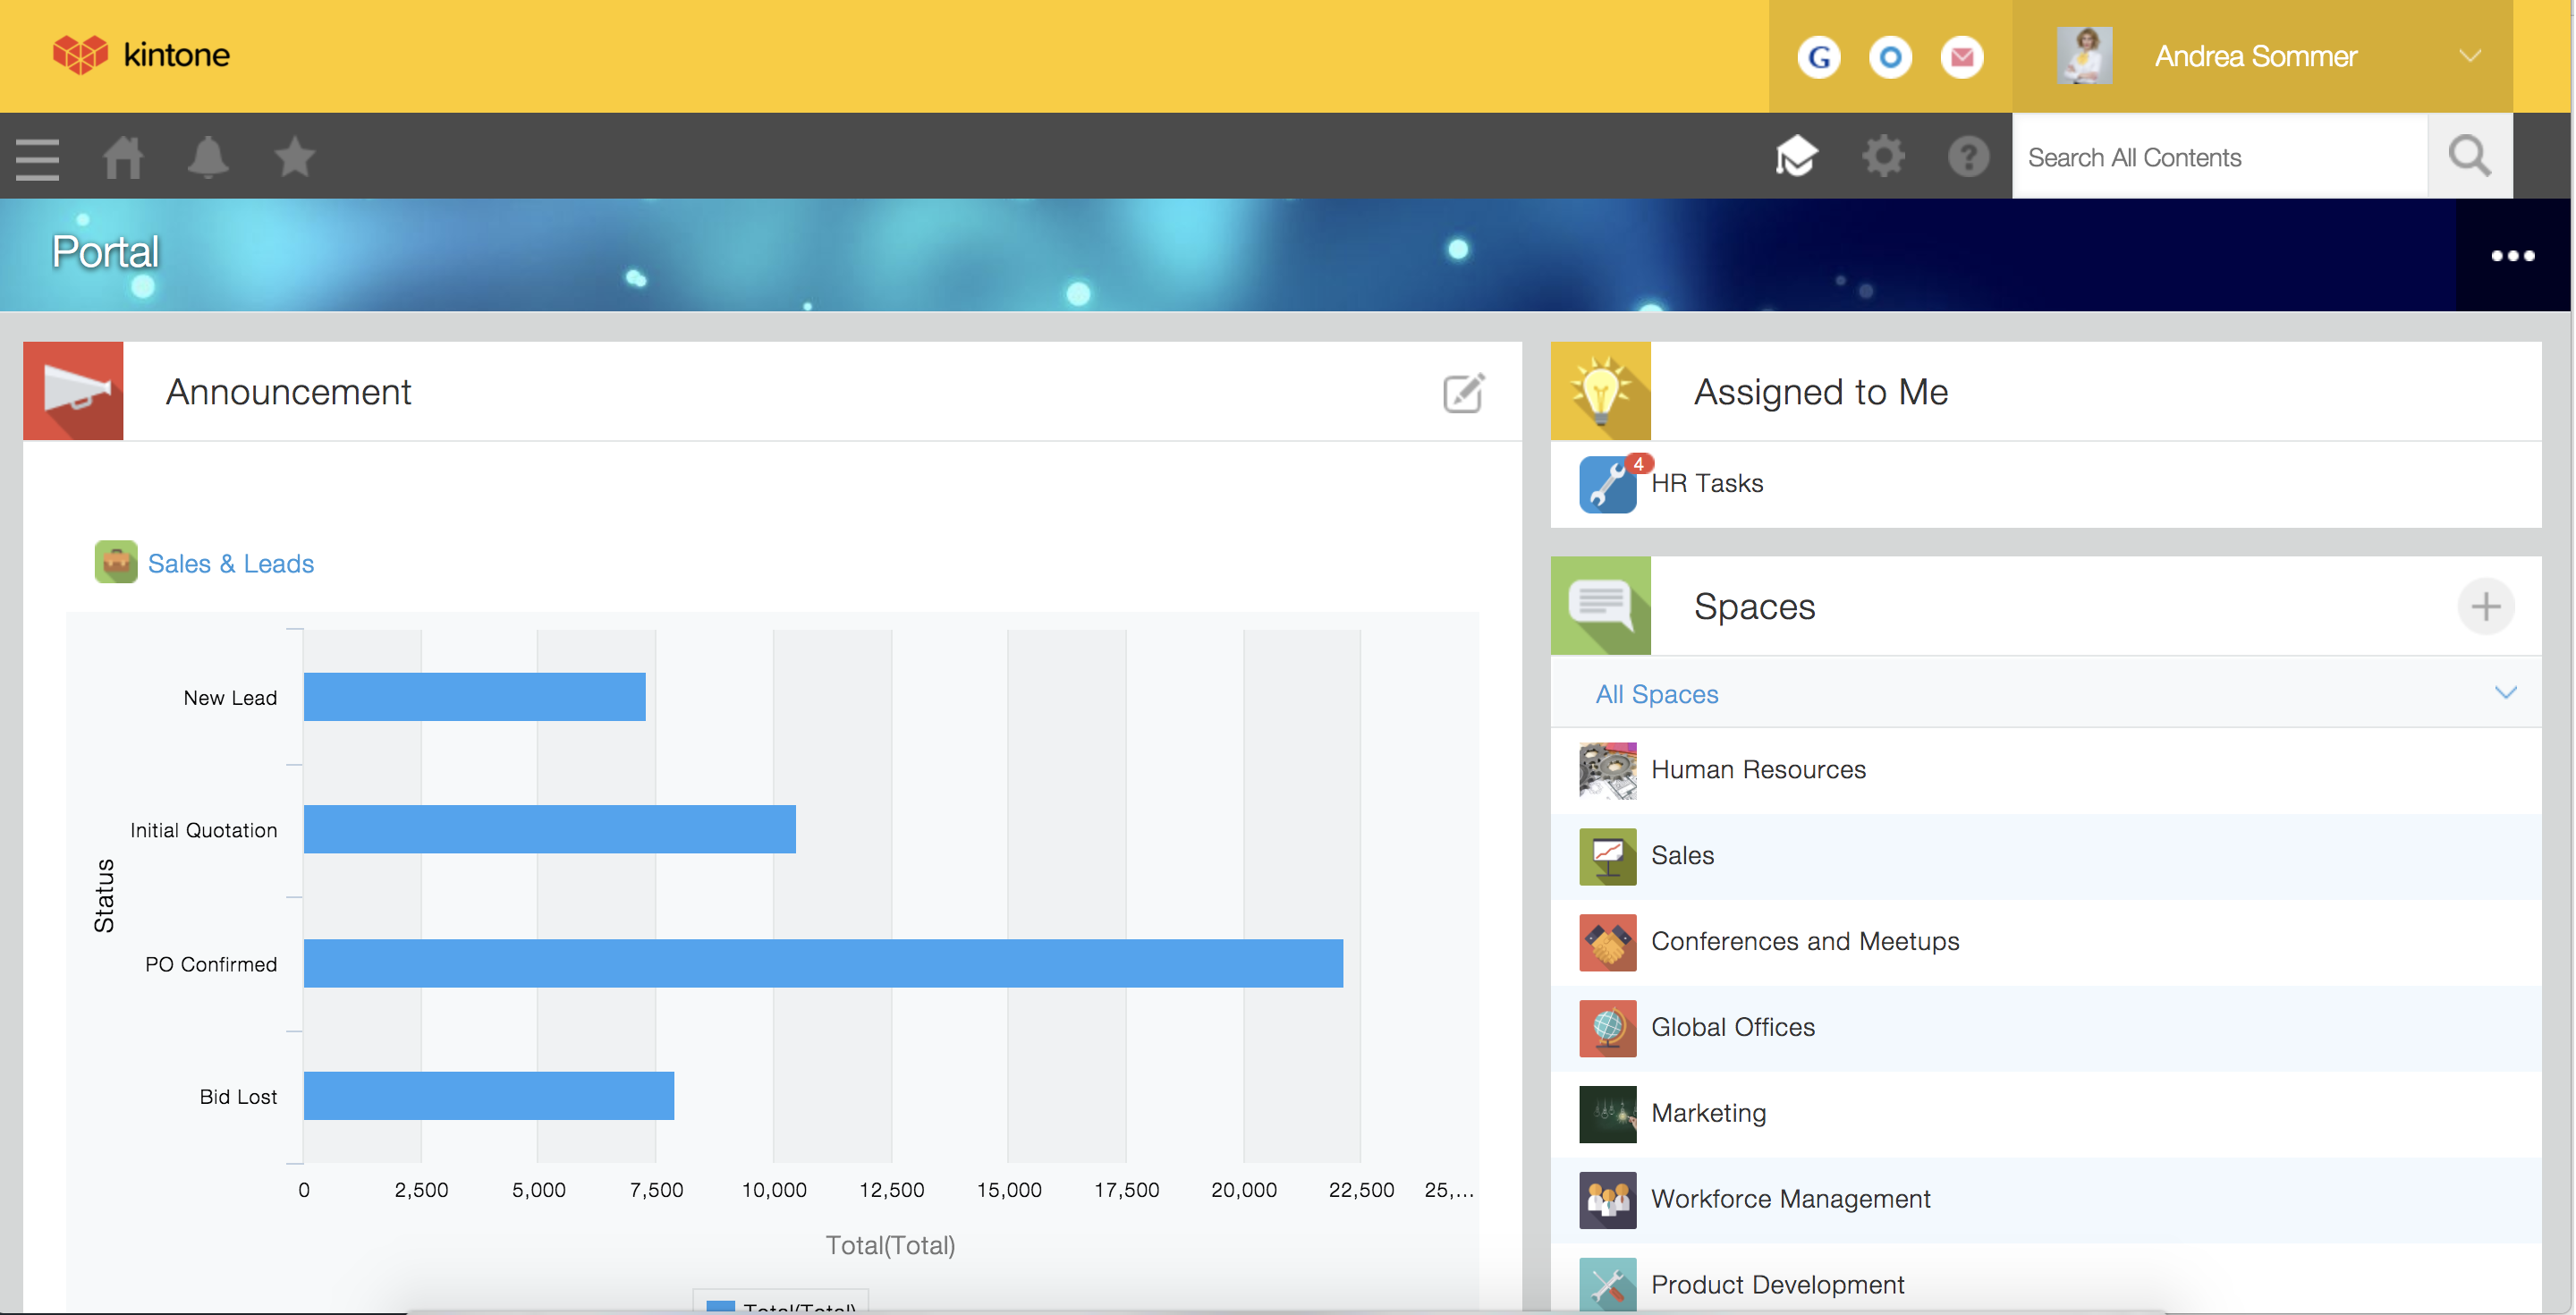Click the Google G shortcut icon
This screenshot has width=2576, height=1315.
pyautogui.click(x=1819, y=57)
